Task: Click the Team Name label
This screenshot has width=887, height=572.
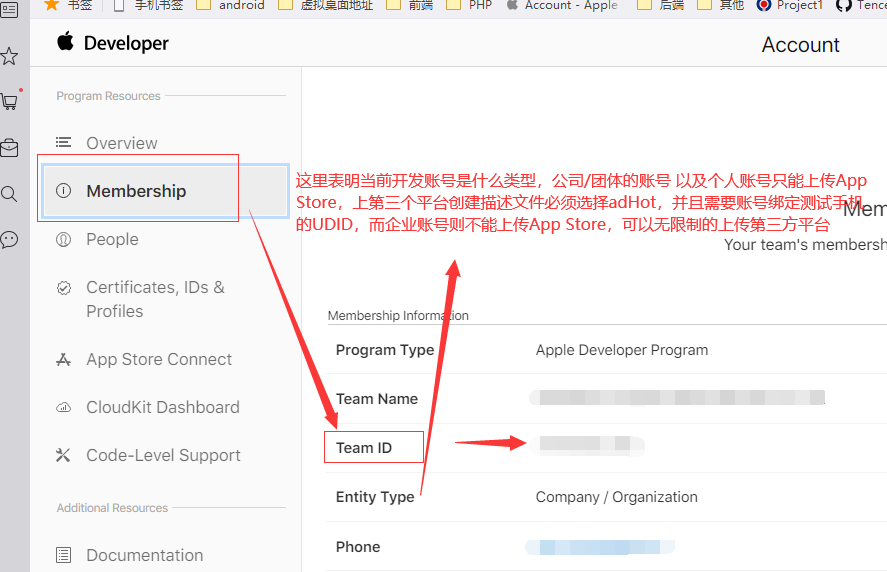Action: coord(377,399)
